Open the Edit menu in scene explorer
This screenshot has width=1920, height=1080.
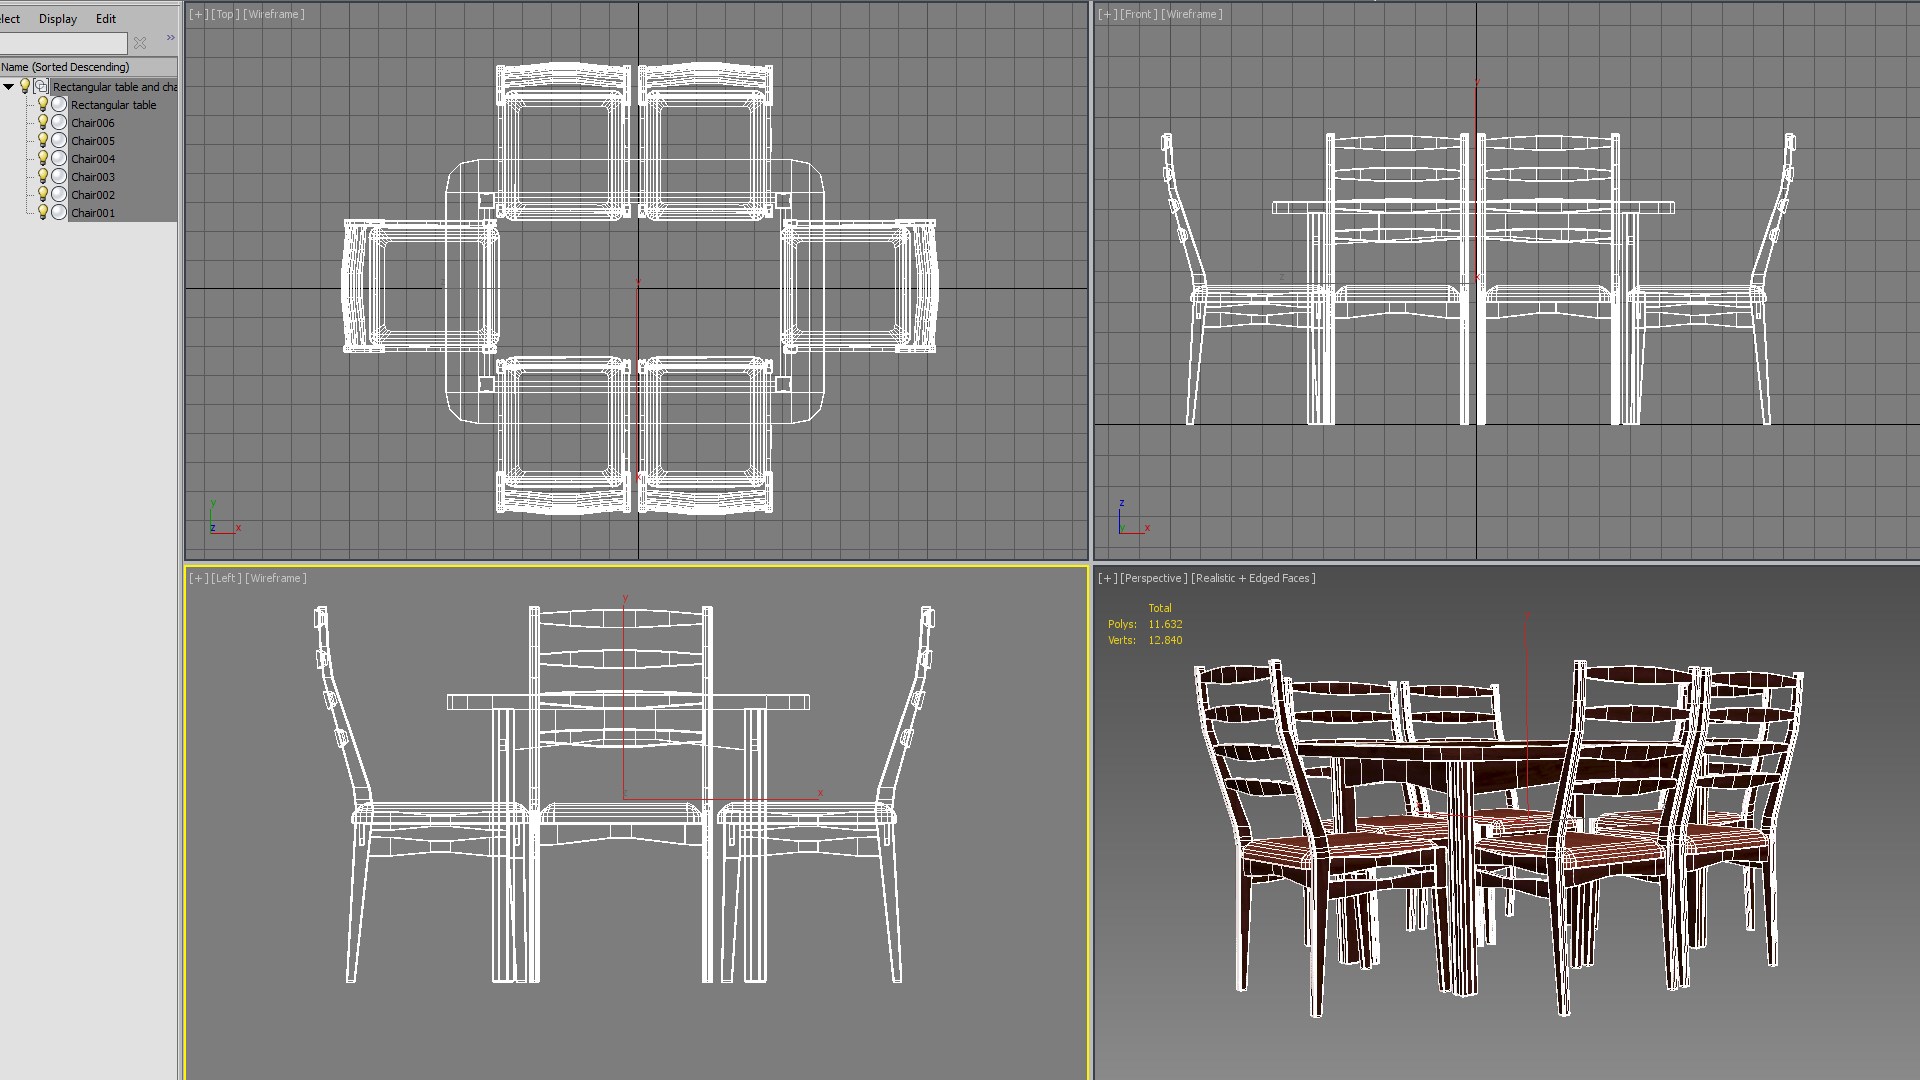pos(105,19)
